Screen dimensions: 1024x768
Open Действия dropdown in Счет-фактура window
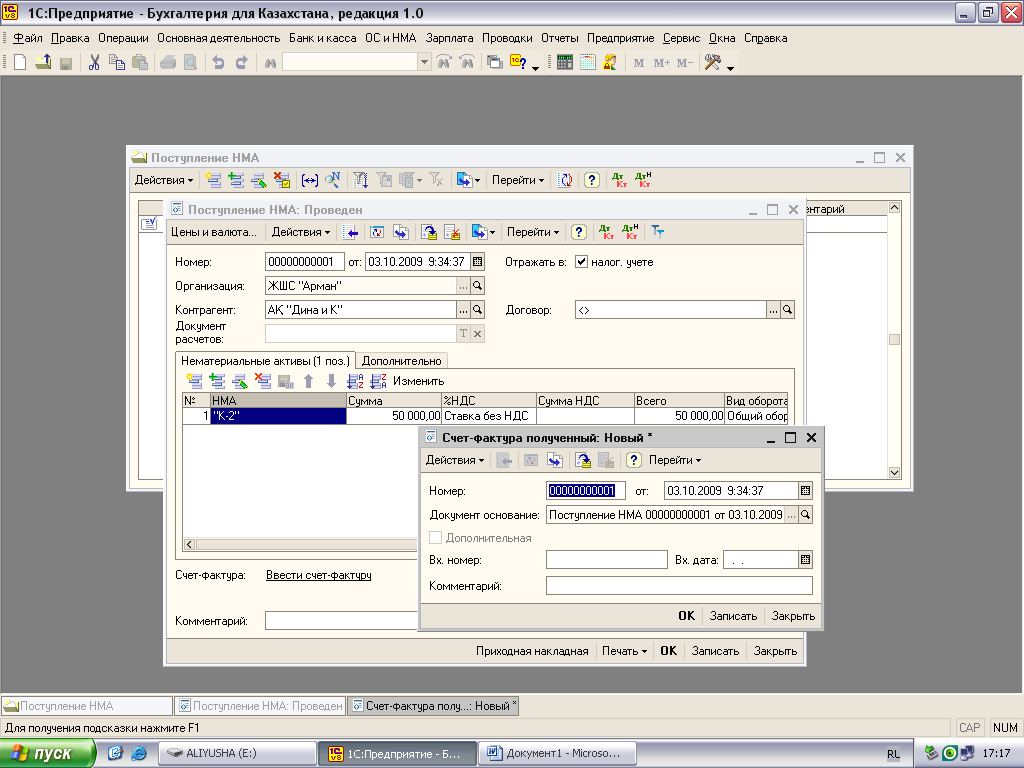pos(455,460)
